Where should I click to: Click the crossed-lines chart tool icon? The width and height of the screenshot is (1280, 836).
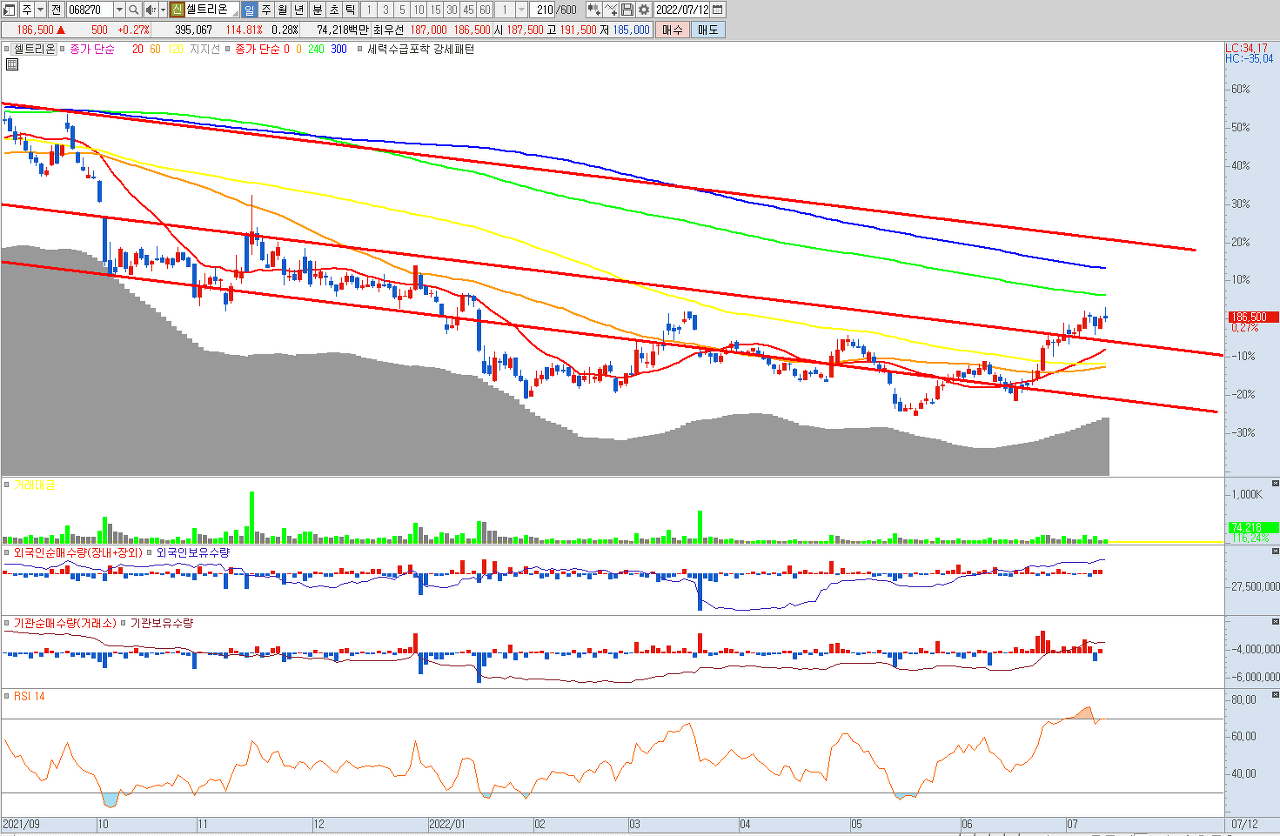click(611, 10)
